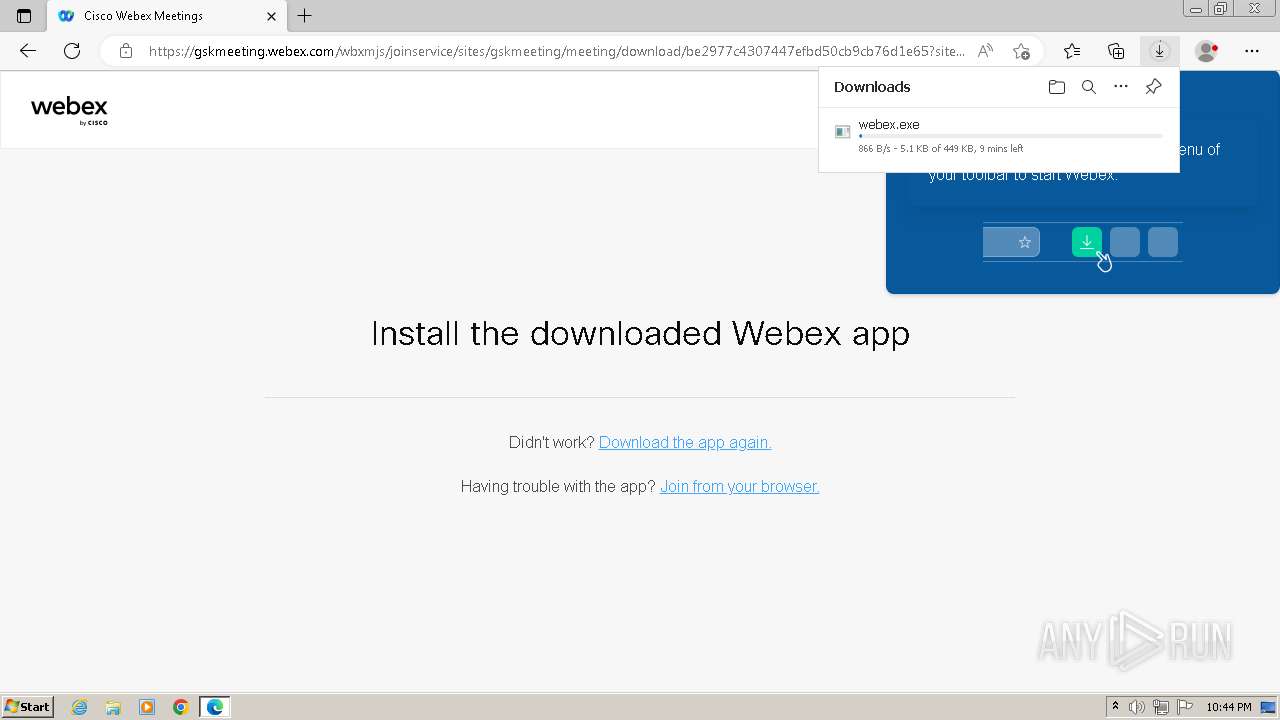Open media player from taskbar

[147, 707]
